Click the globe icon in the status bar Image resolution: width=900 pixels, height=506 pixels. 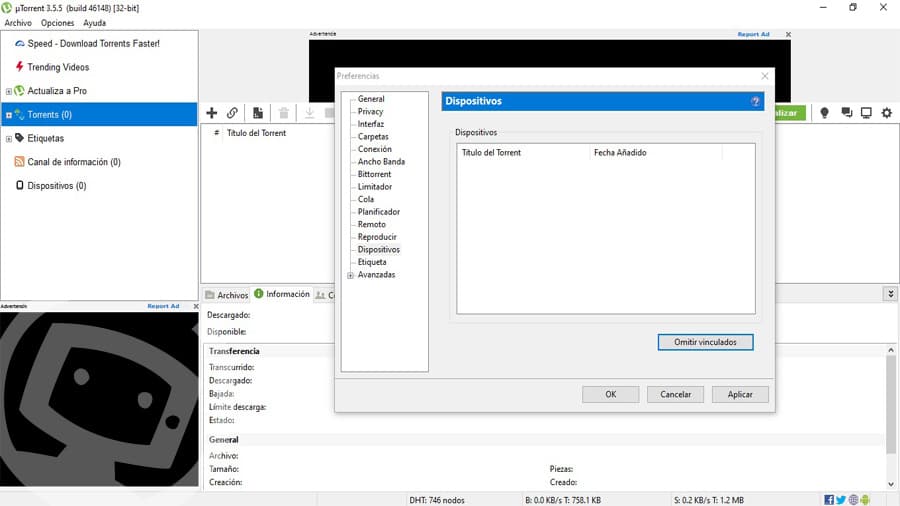[x=854, y=500]
